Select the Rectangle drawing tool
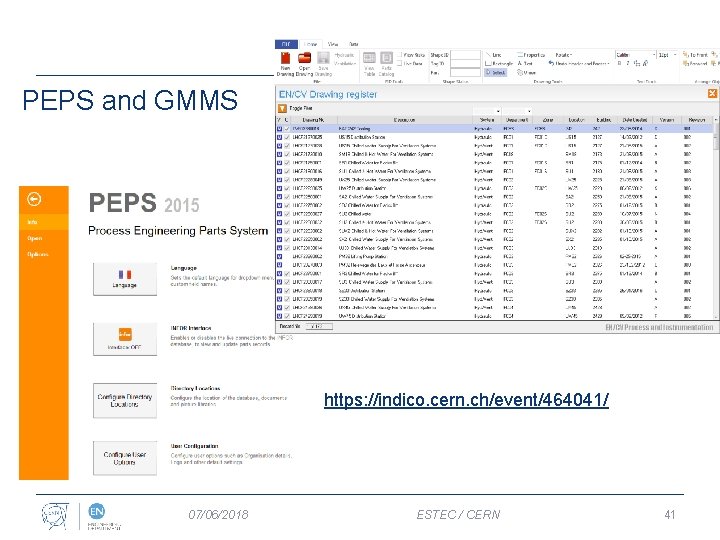This screenshot has width=720, height=540. click(499, 63)
